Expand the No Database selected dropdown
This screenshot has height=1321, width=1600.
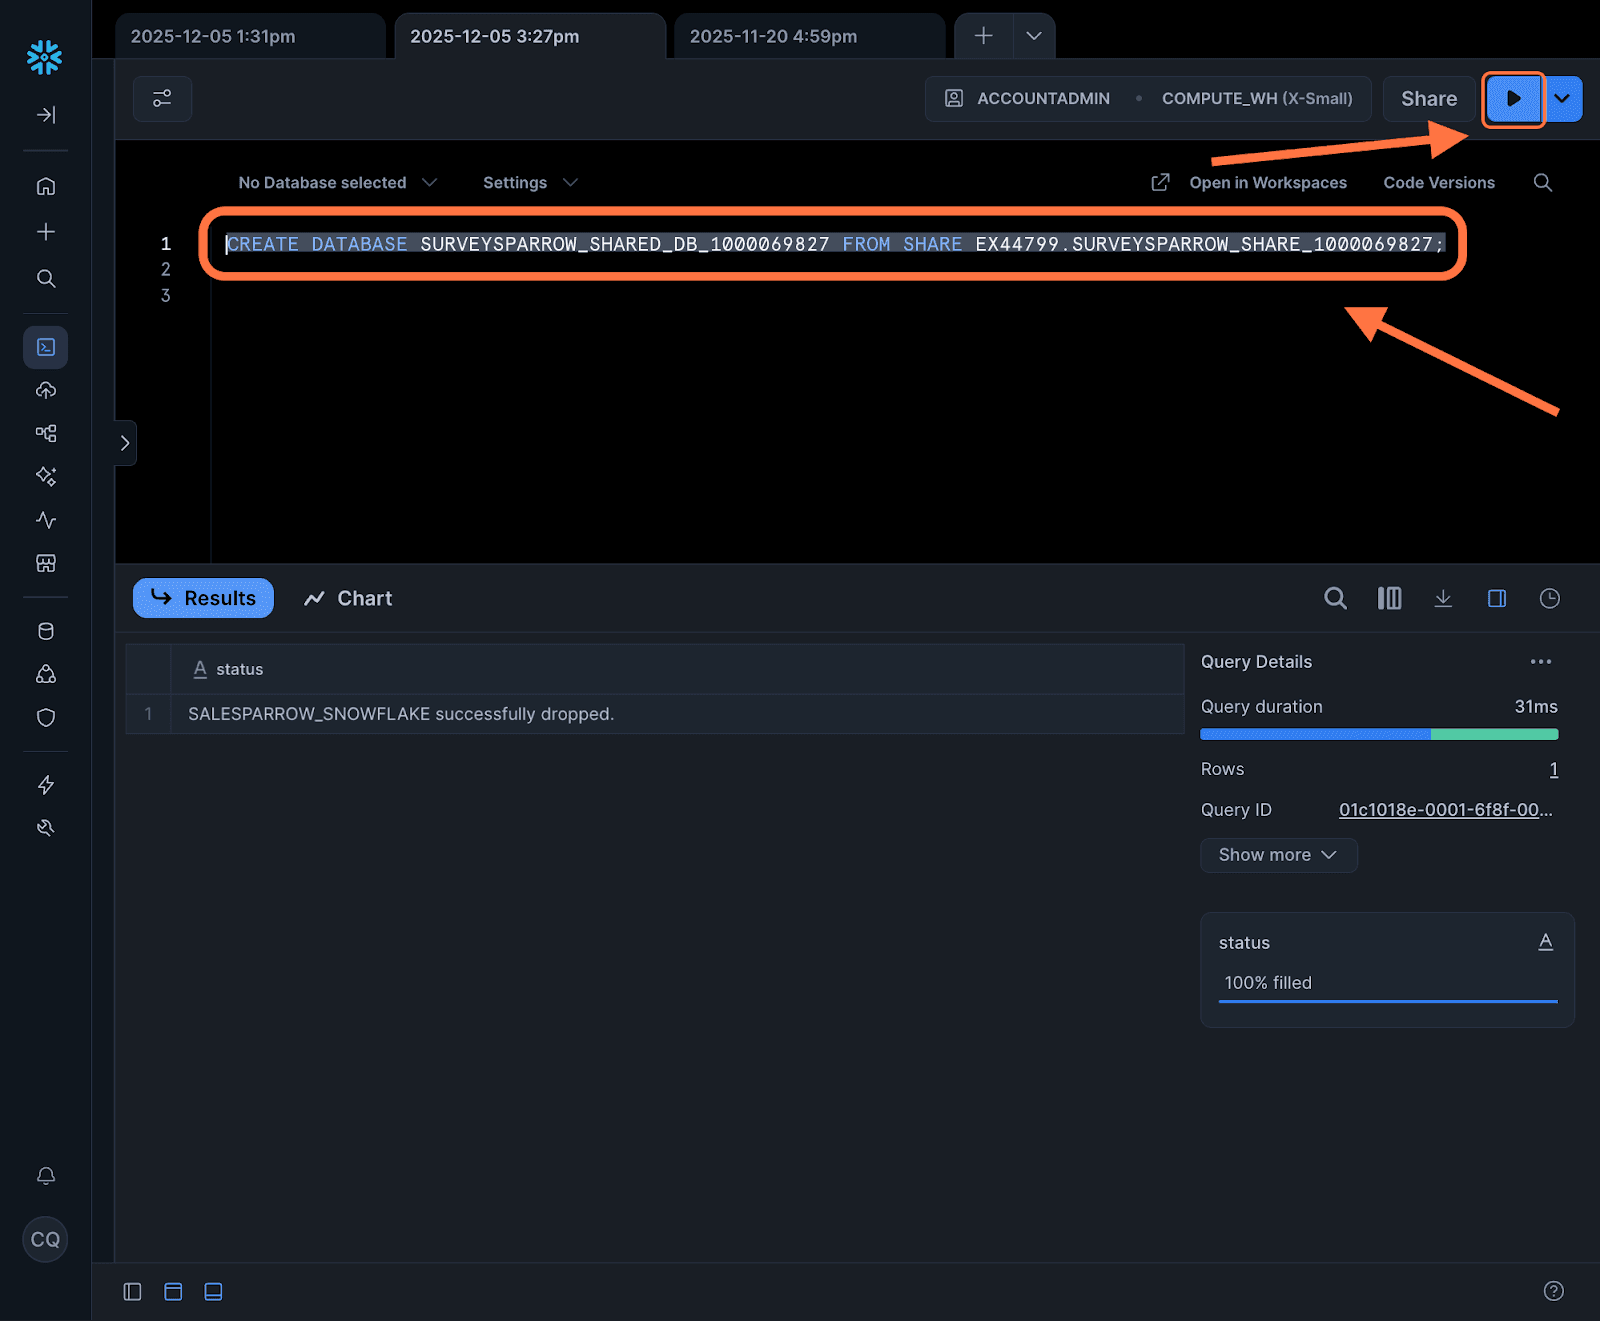click(337, 183)
